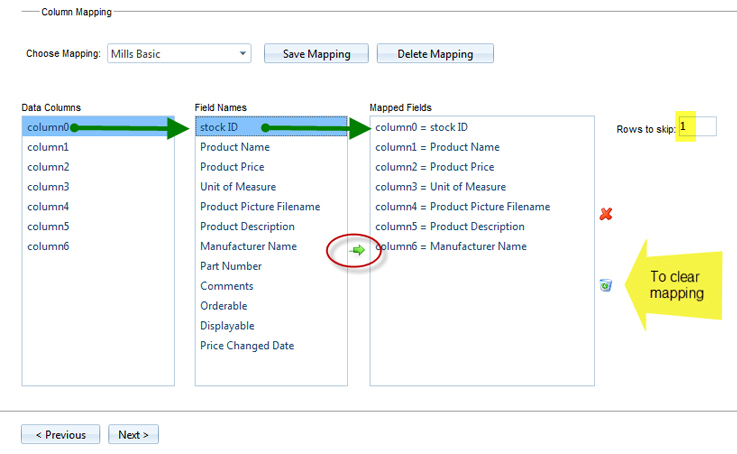Highlight column6 = Manufacturer Name mapping
The height and width of the screenshot is (454, 737).
point(450,246)
